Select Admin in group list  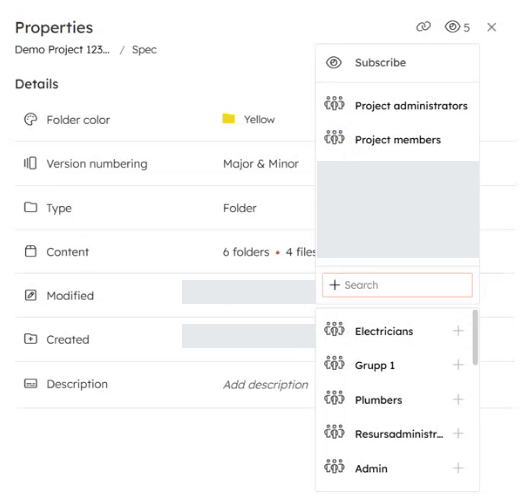pyautogui.click(x=371, y=469)
